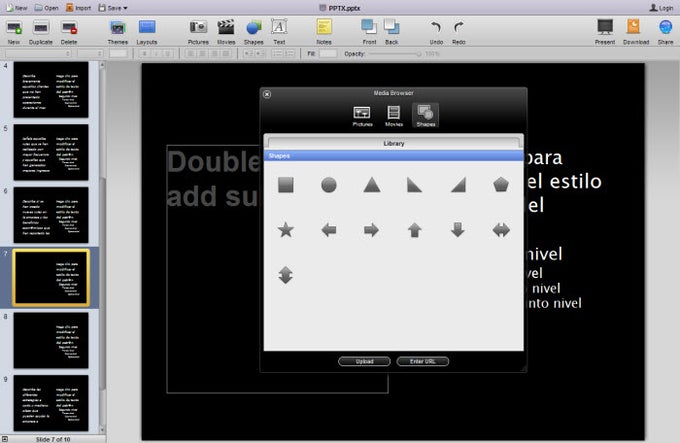680x443 pixels.
Task: Bring object to Front
Action: tap(369, 32)
